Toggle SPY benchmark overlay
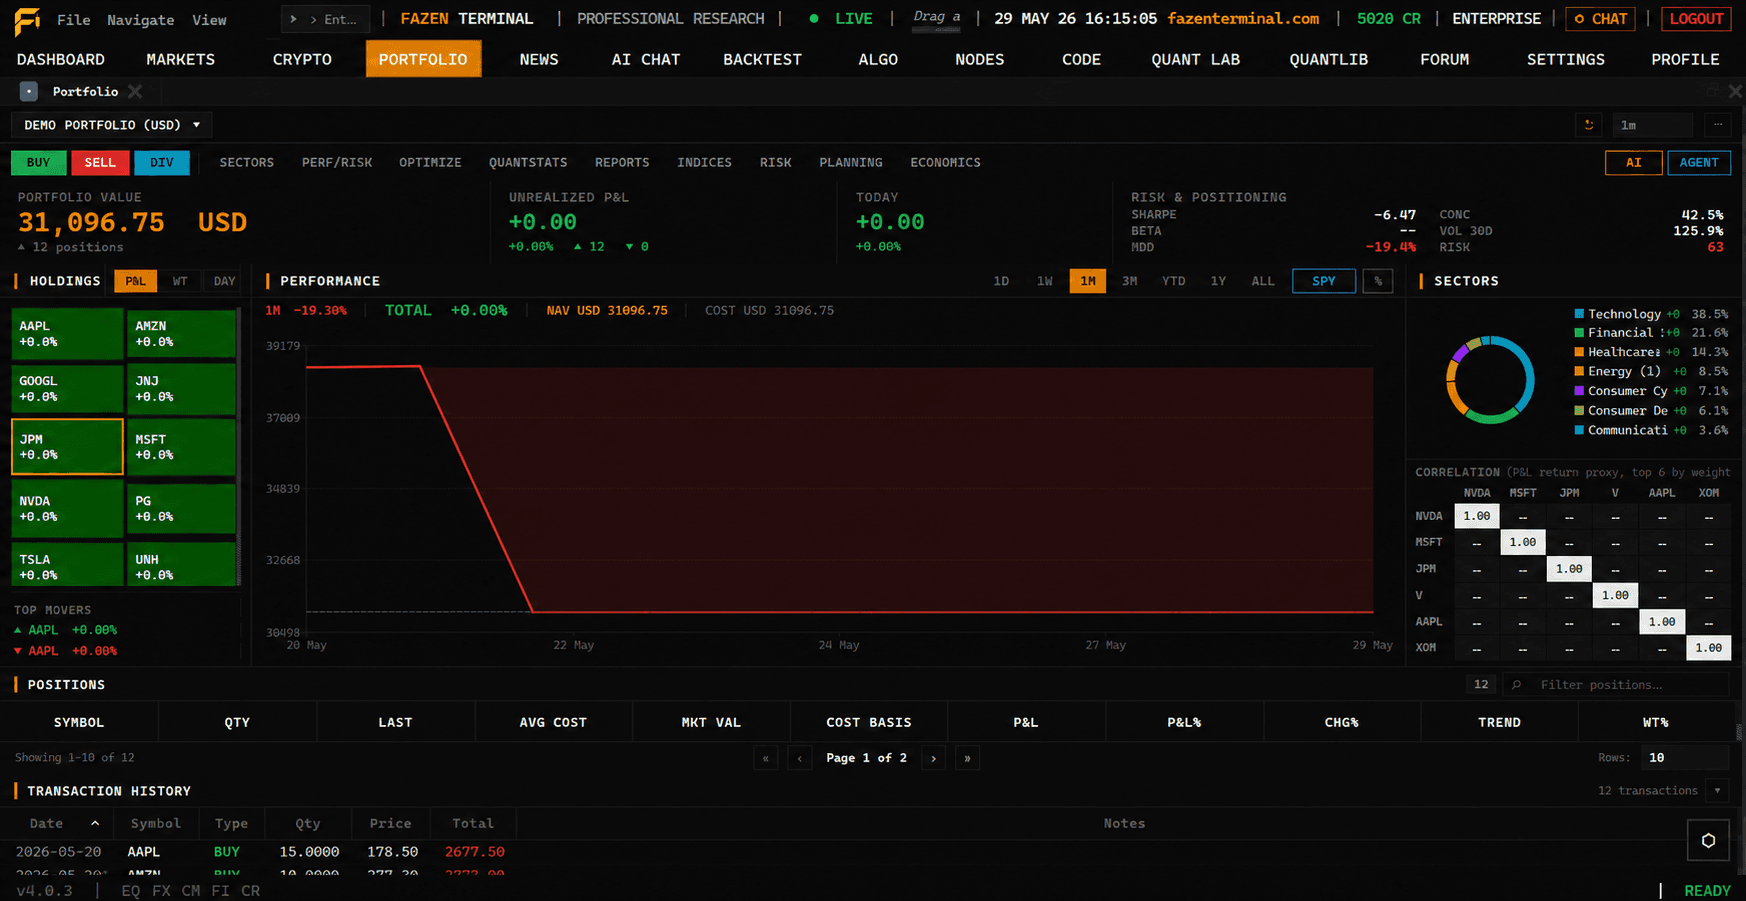The width and height of the screenshot is (1746, 901). click(1324, 281)
